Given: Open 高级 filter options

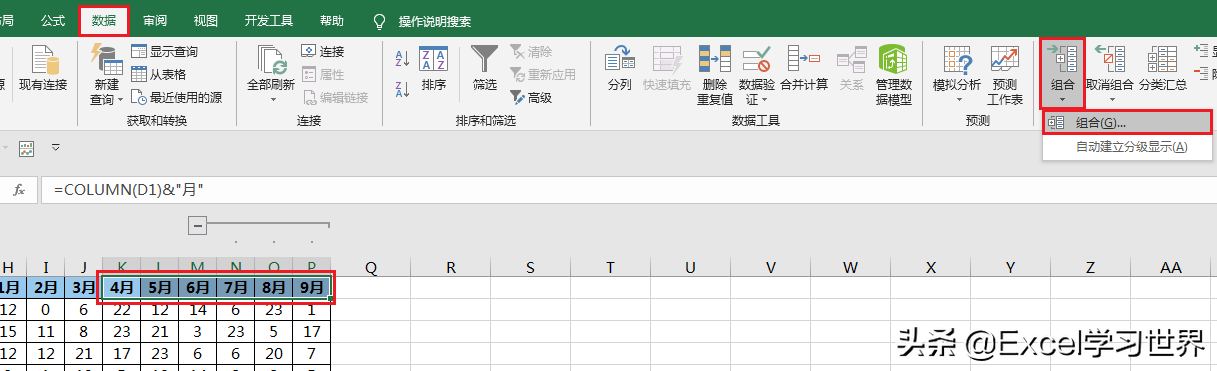Looking at the screenshot, I should [x=531, y=97].
